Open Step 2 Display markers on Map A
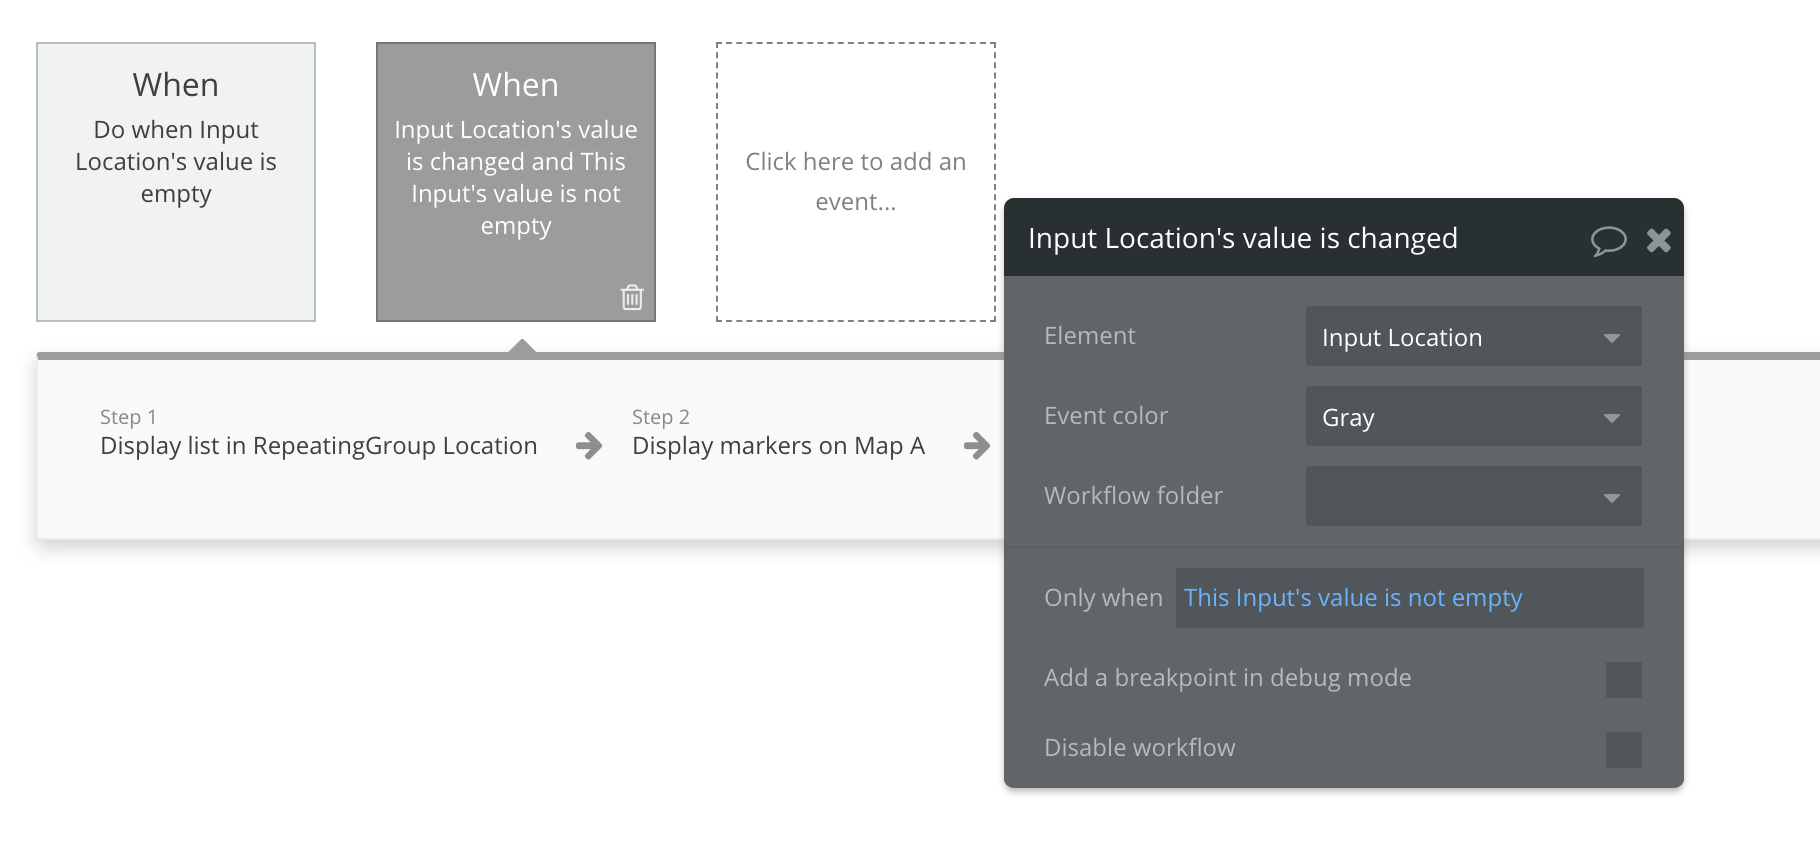Image resolution: width=1820 pixels, height=852 pixels. [x=778, y=446]
